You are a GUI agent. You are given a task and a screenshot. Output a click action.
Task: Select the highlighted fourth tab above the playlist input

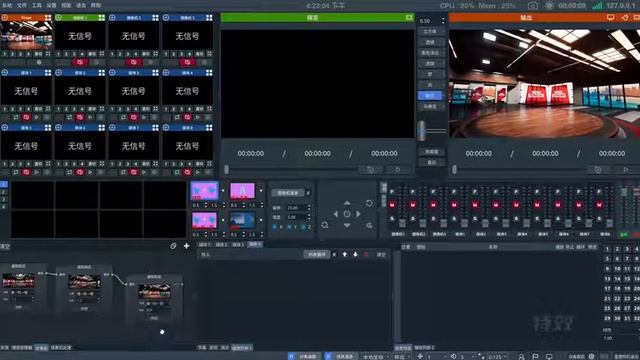coord(255,244)
